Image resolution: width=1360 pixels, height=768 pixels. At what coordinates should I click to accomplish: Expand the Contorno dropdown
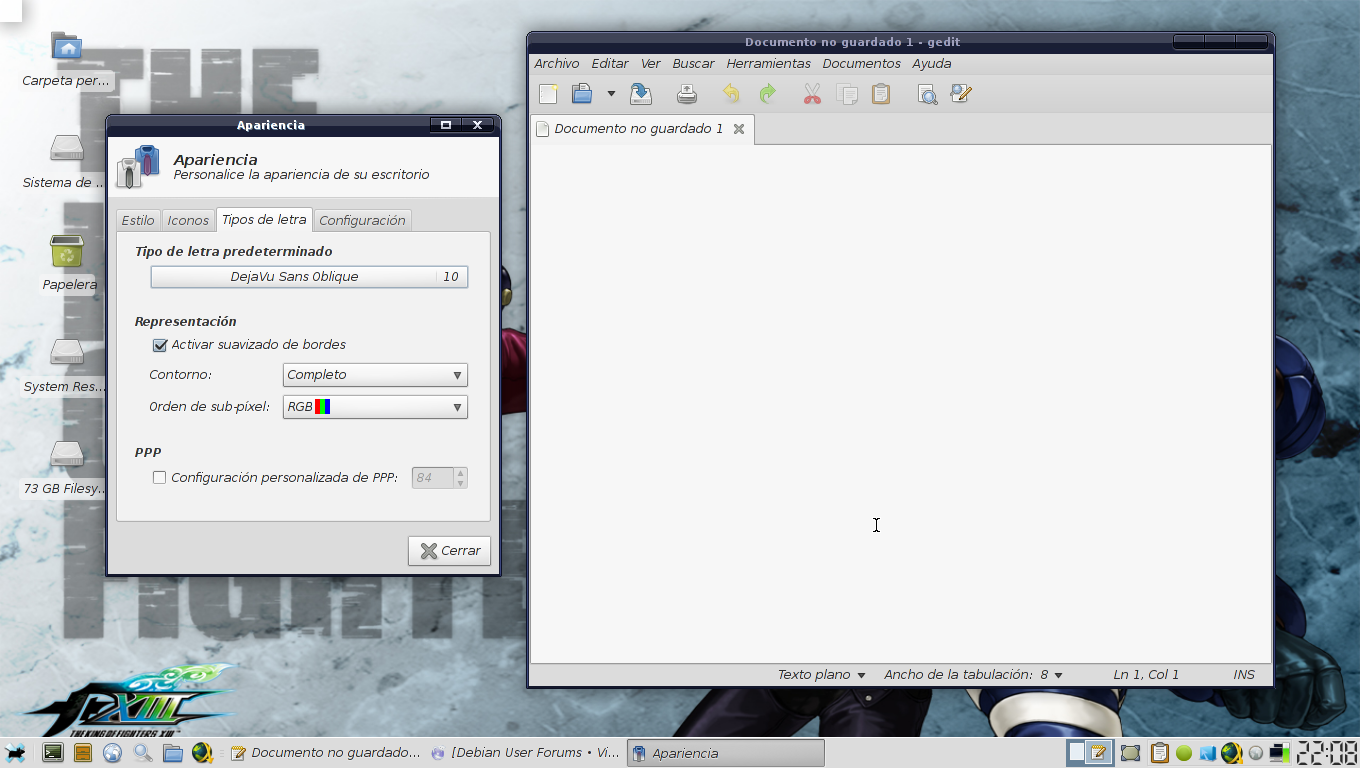(x=375, y=375)
